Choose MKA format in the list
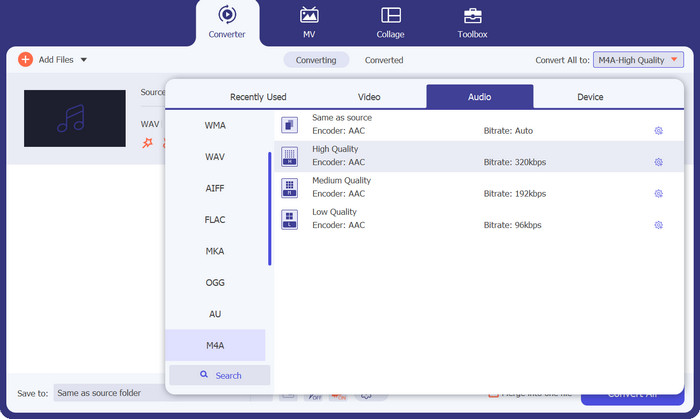700x419 pixels. tap(215, 251)
